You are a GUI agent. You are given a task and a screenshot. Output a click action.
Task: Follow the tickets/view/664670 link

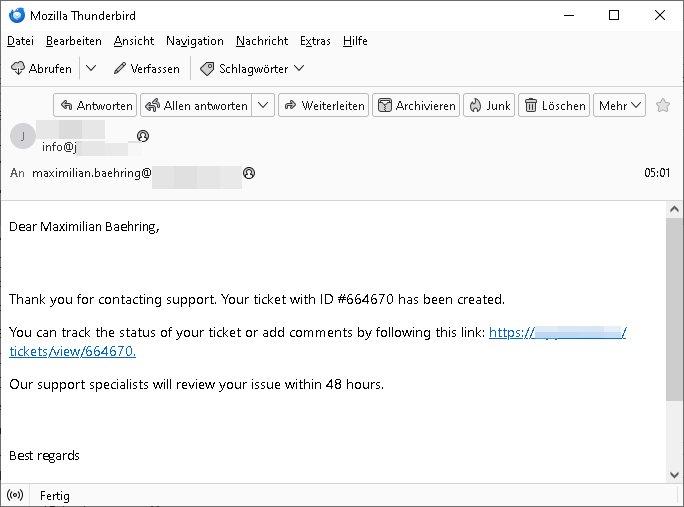click(x=72, y=351)
